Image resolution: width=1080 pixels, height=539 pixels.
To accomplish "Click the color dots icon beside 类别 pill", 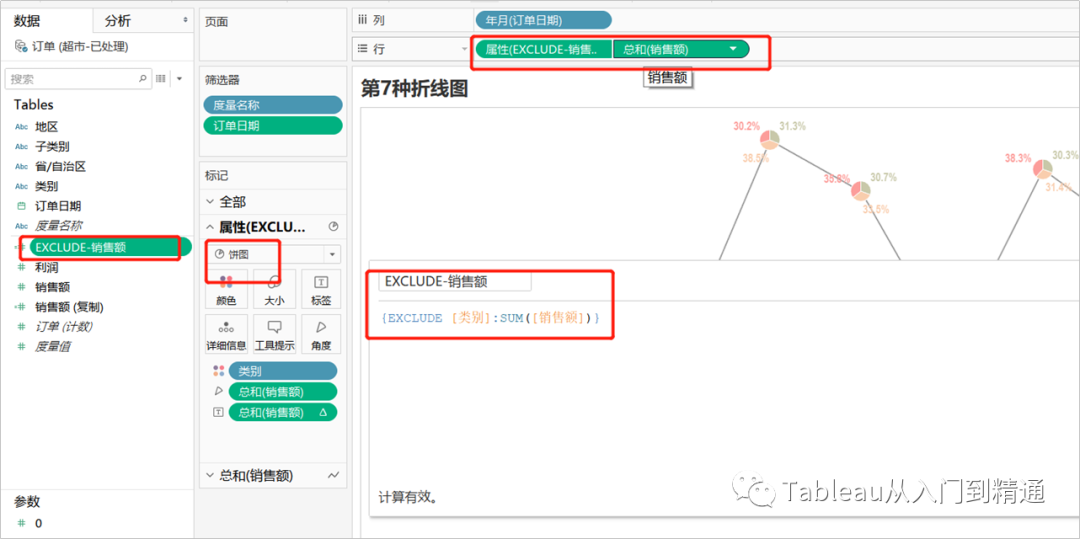I will click(x=218, y=371).
